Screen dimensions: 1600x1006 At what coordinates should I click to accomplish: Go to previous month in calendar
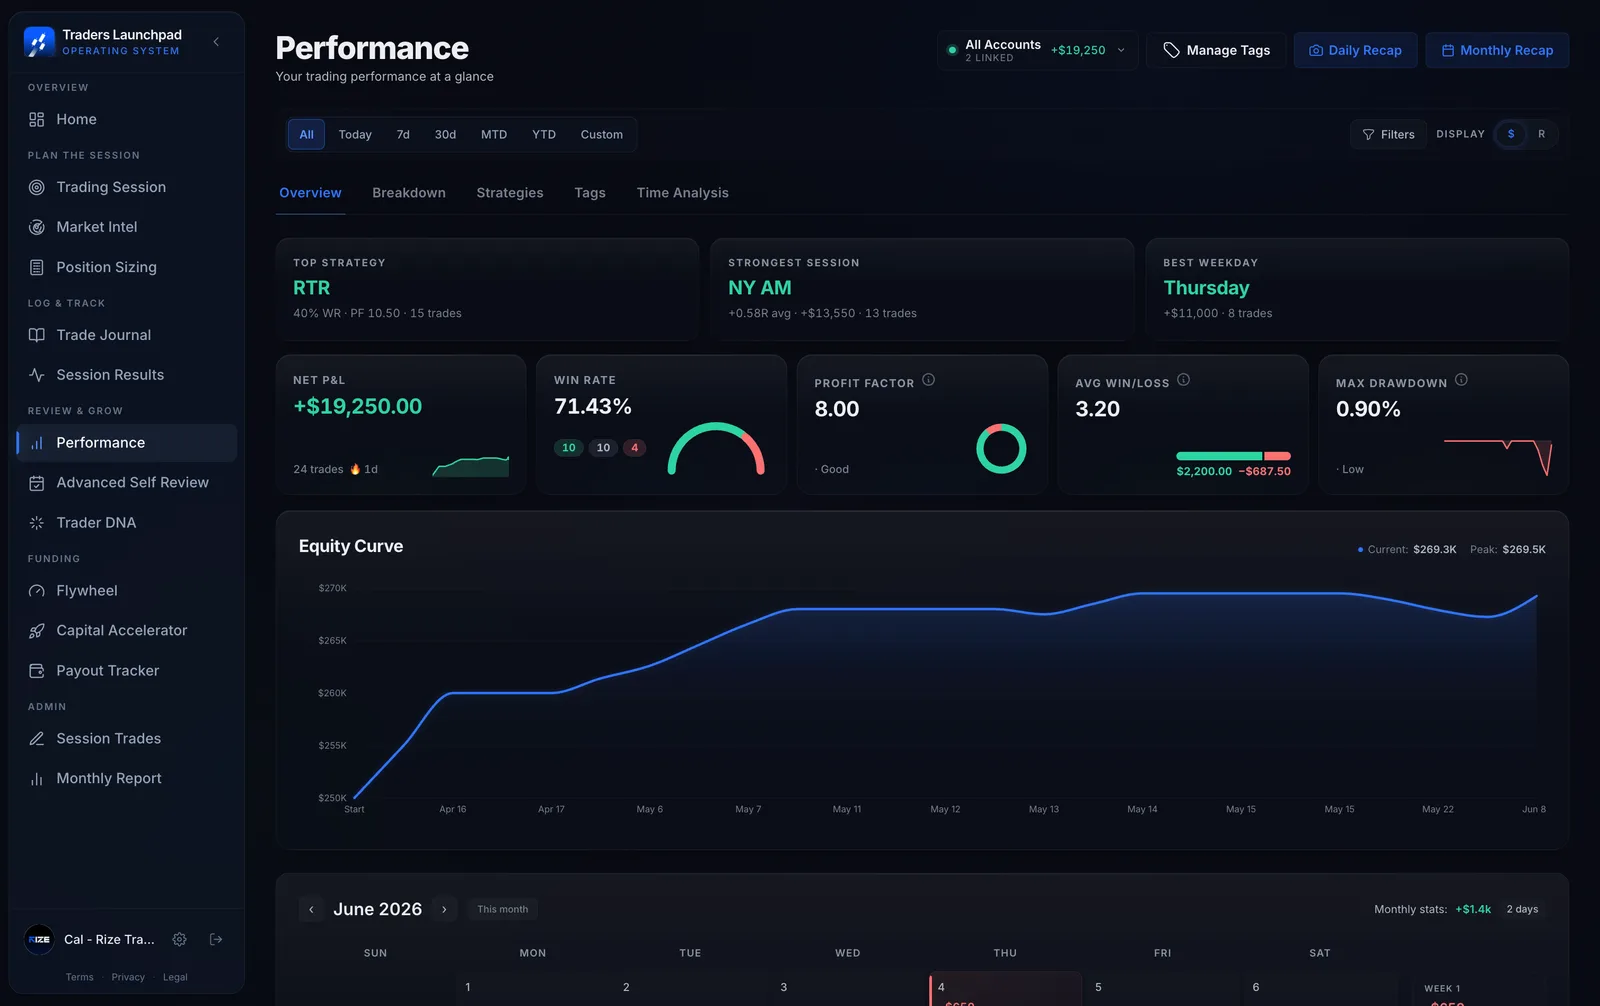(x=311, y=909)
